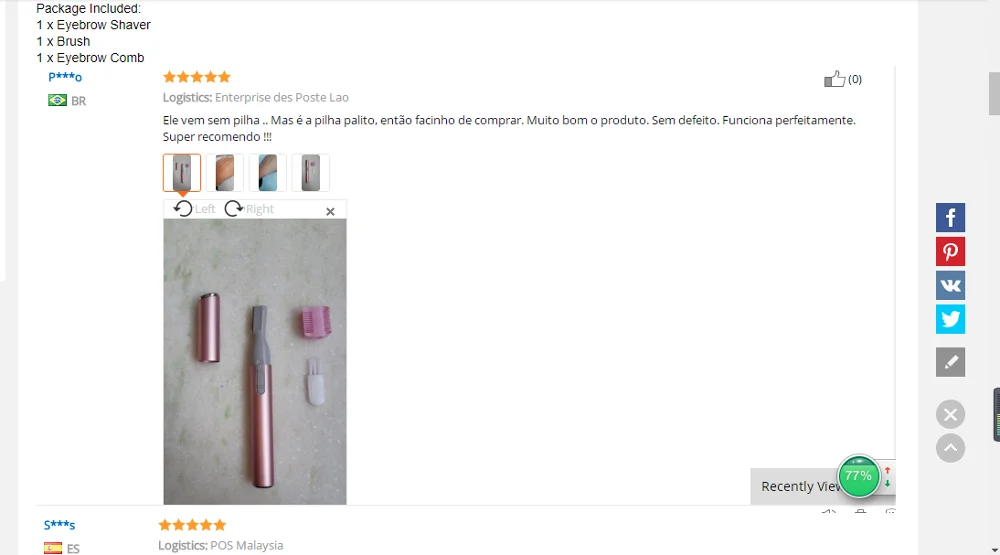Select the first review photo thumbnail
This screenshot has height=555, width=1000.
tap(182, 172)
